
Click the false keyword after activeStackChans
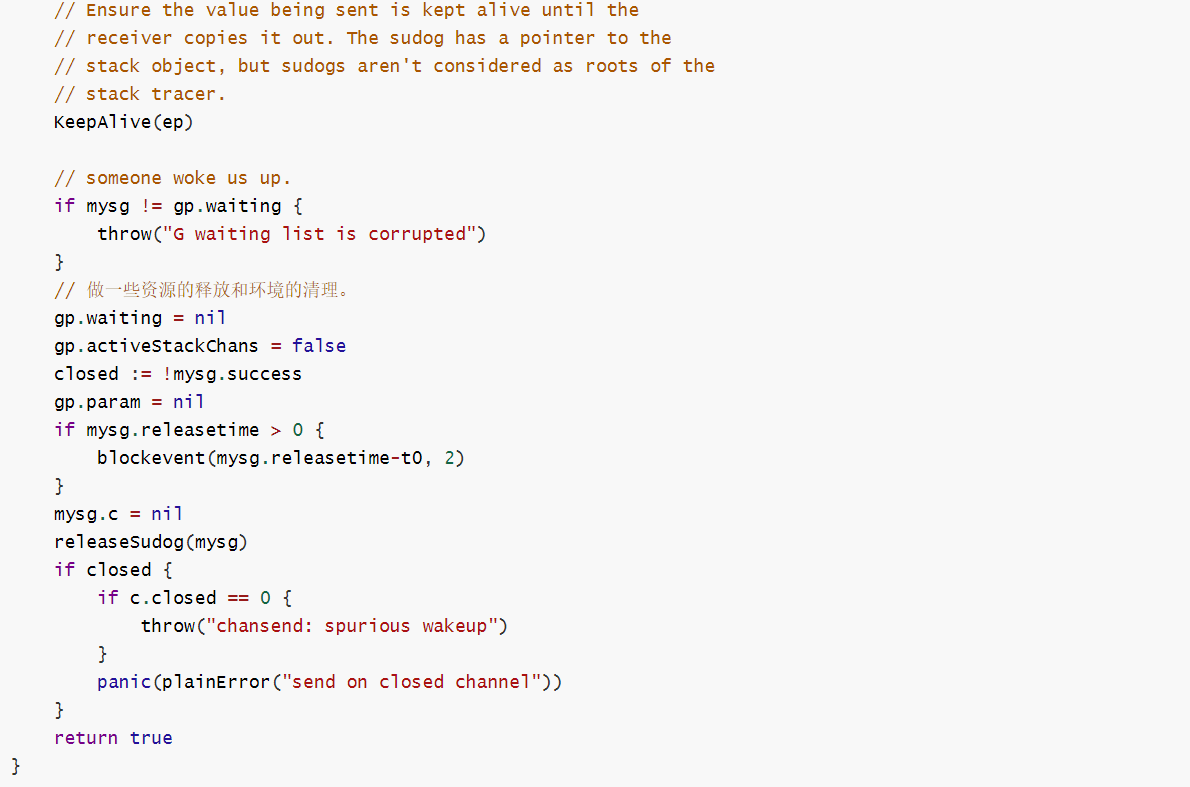coord(319,346)
